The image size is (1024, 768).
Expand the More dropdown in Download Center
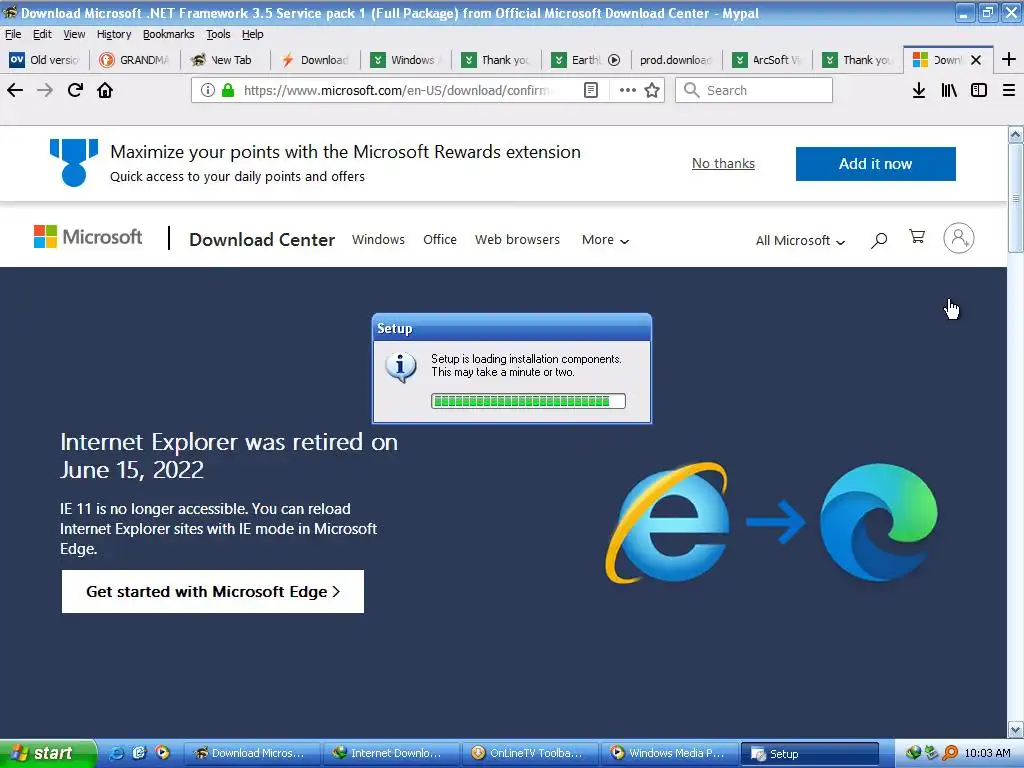[605, 240]
